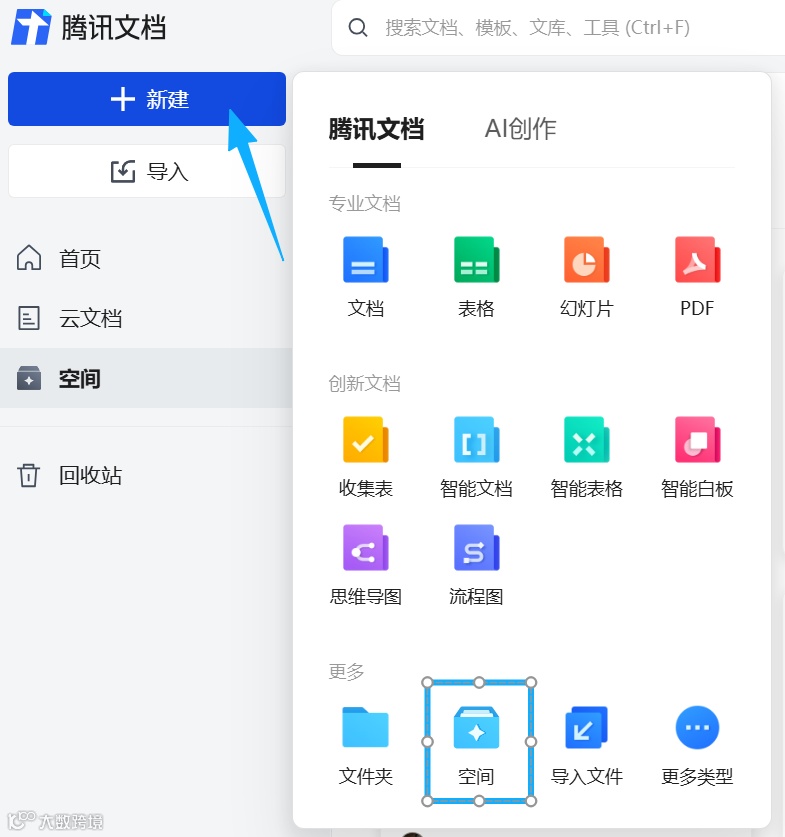Click the 创新文档 section label
Image resolution: width=785 pixels, height=837 pixels.
click(x=364, y=383)
